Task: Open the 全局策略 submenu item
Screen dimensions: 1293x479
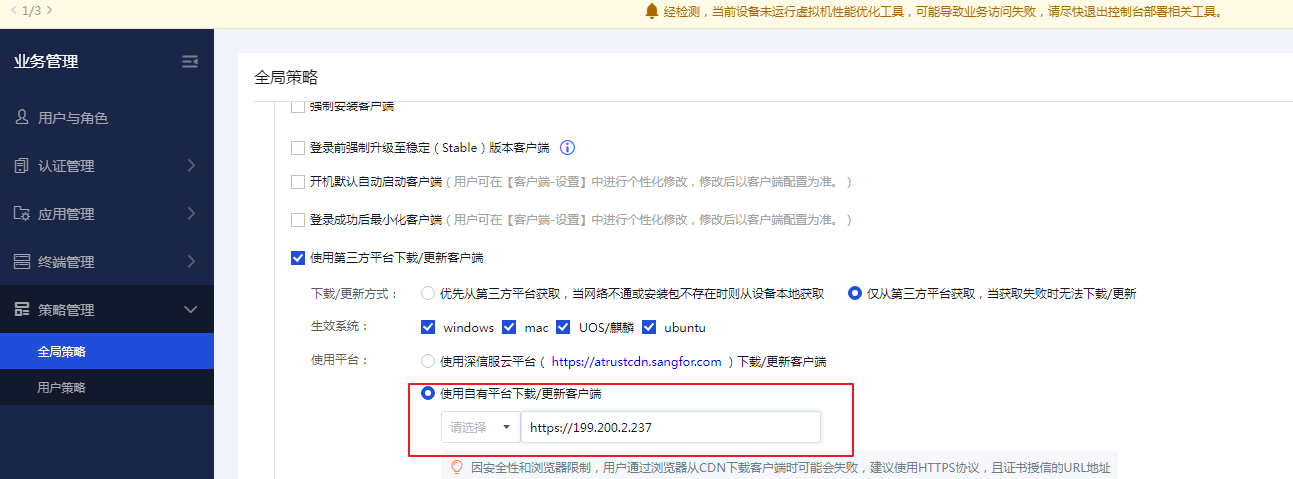Action: click(61, 352)
